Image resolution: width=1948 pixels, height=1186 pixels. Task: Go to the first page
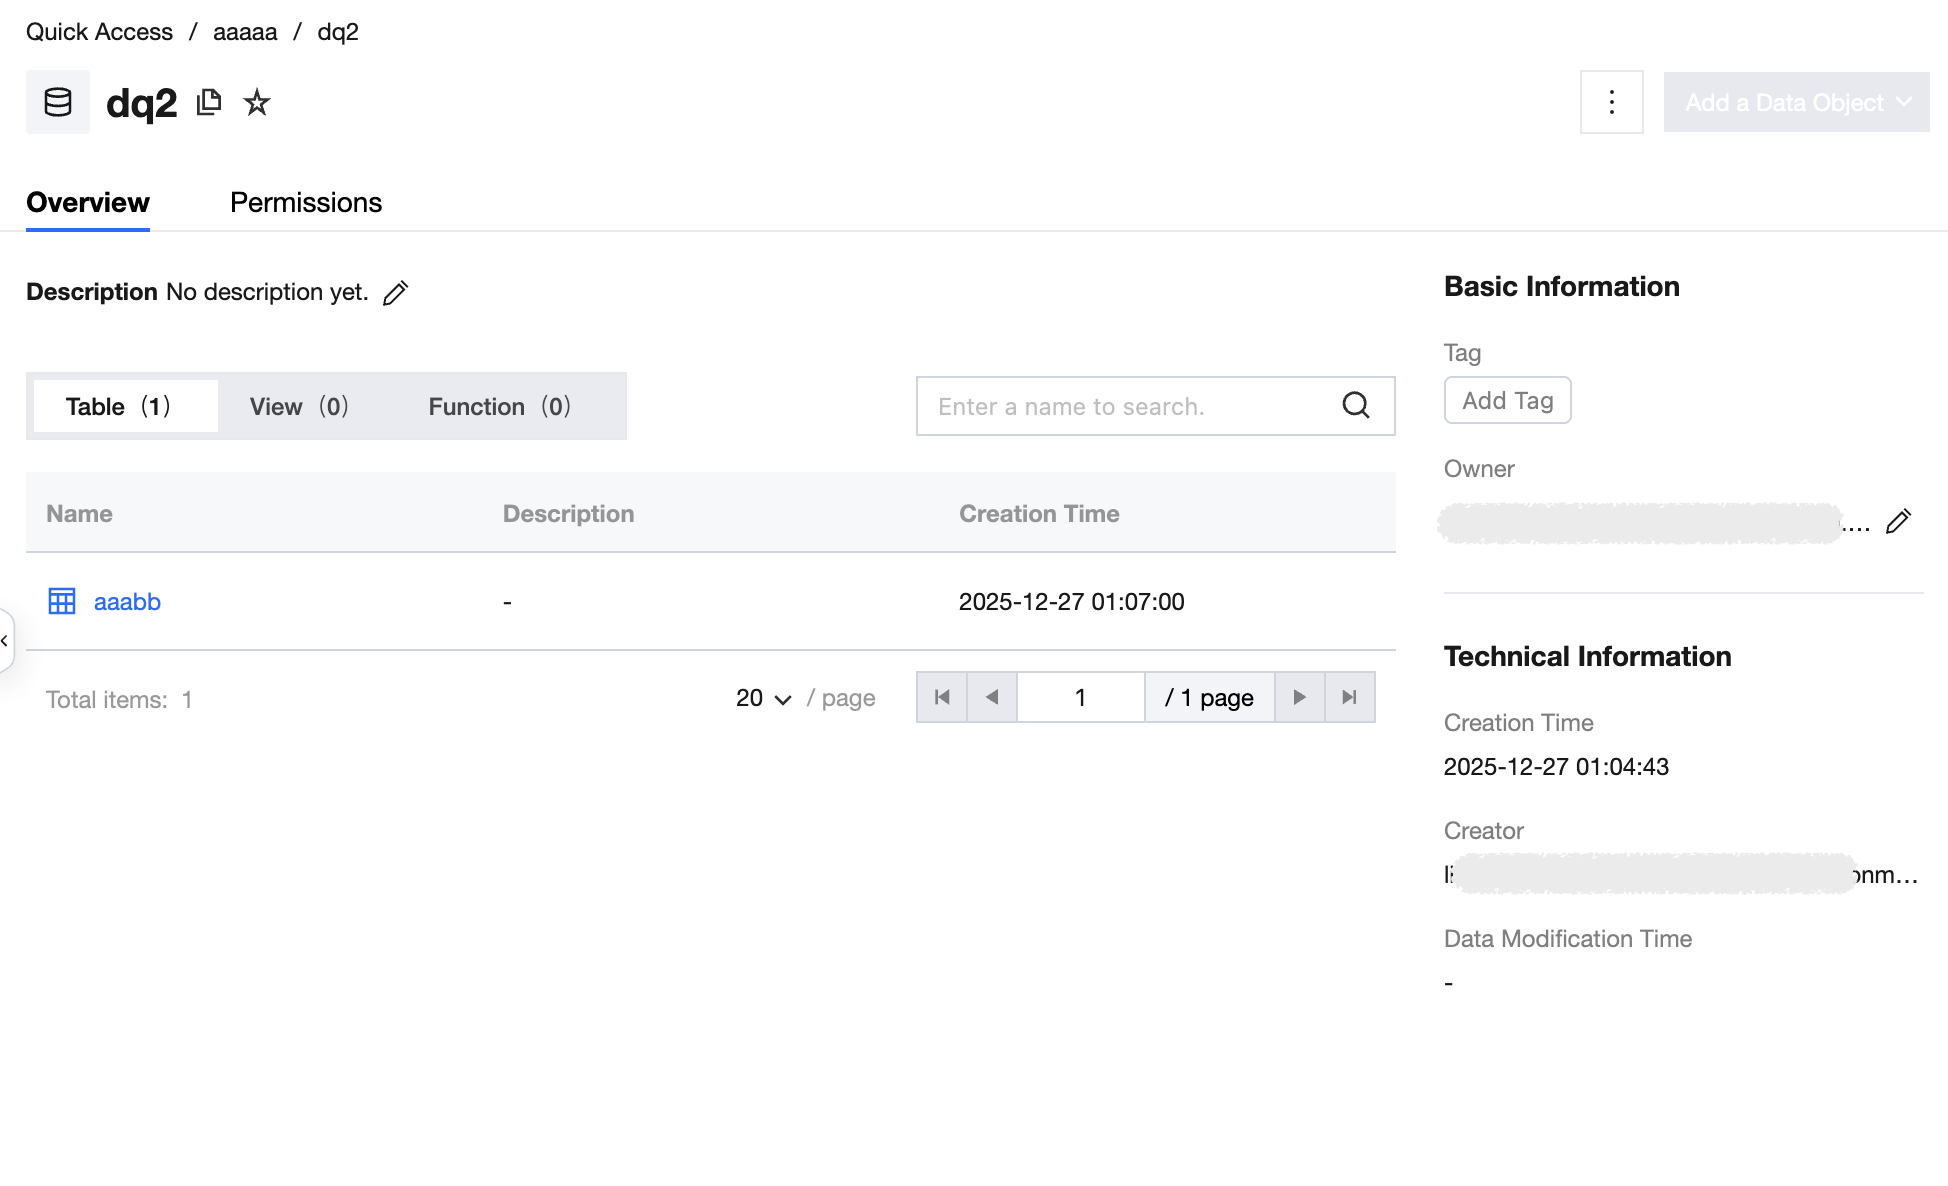(x=942, y=697)
